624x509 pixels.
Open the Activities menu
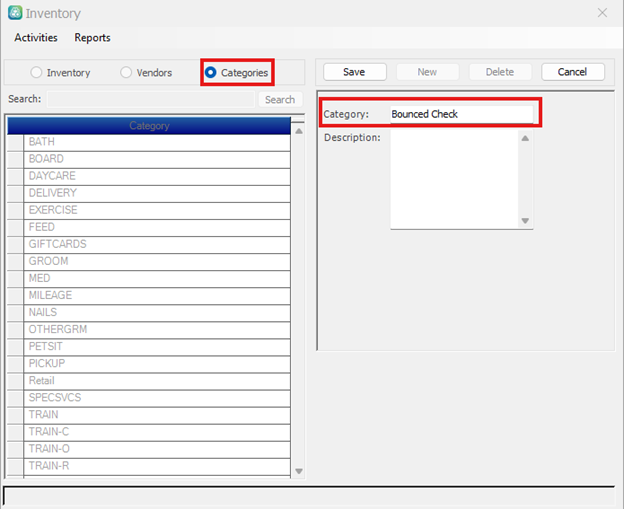(x=36, y=38)
